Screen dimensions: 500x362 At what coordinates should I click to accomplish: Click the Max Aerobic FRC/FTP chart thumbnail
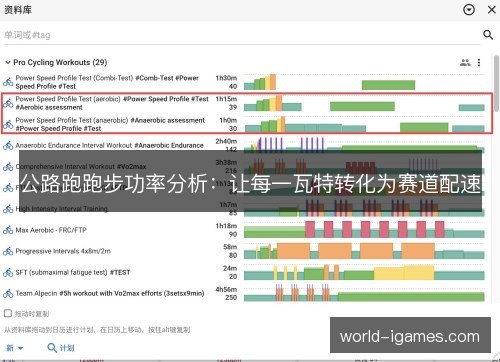pos(364,230)
